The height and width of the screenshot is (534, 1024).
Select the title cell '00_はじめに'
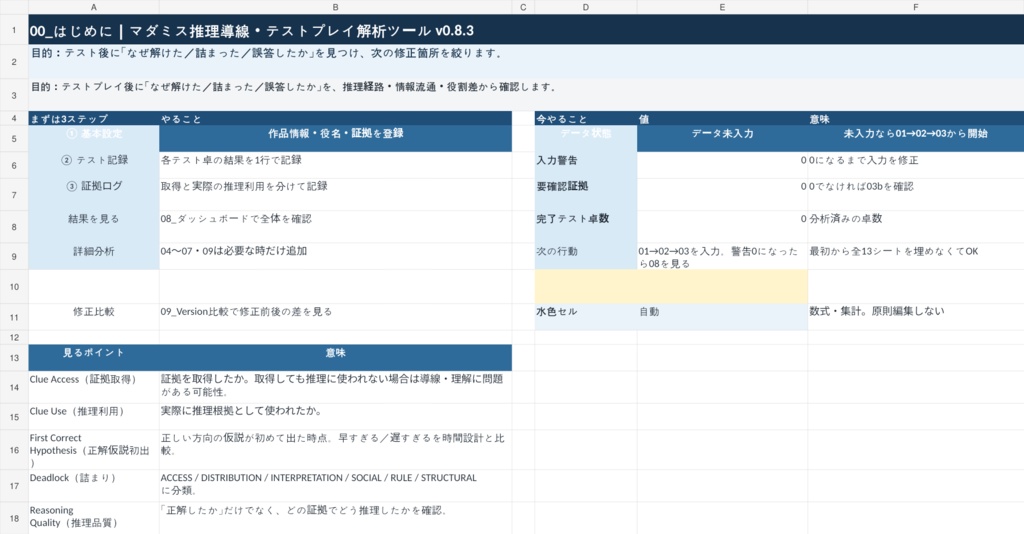(526, 30)
